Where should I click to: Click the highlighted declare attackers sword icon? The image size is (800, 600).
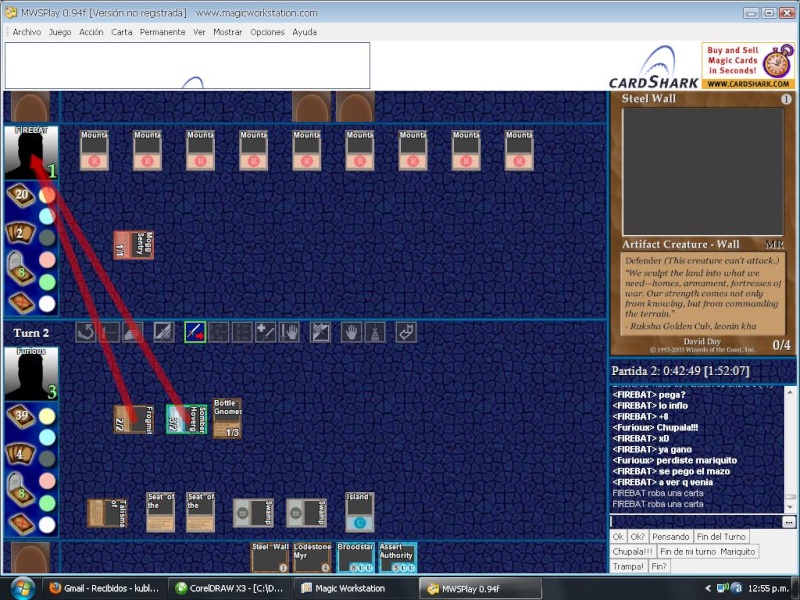pyautogui.click(x=195, y=332)
